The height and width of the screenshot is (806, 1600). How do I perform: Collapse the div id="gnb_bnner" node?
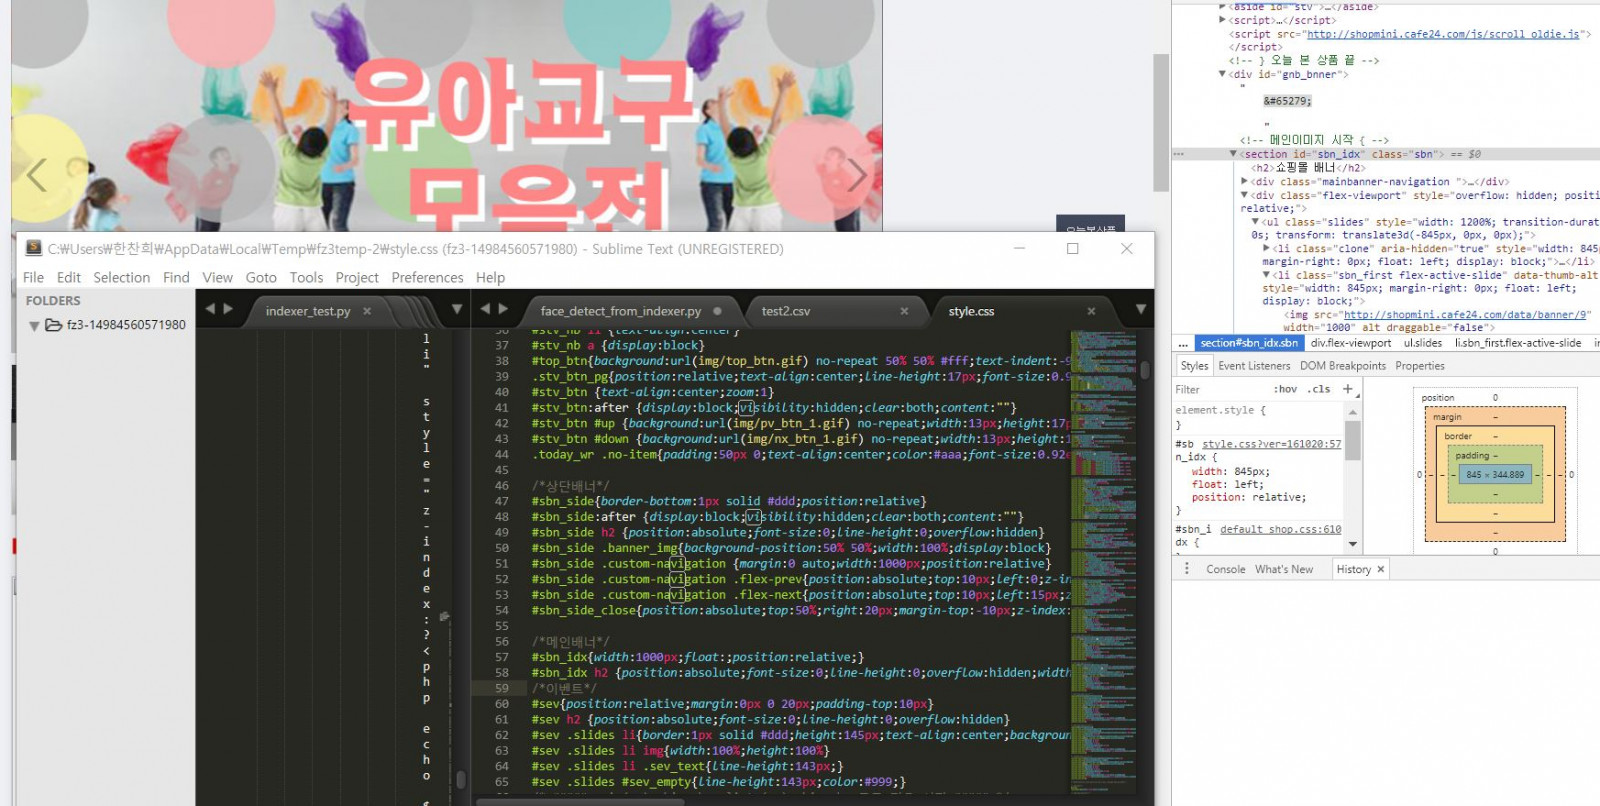point(1222,74)
